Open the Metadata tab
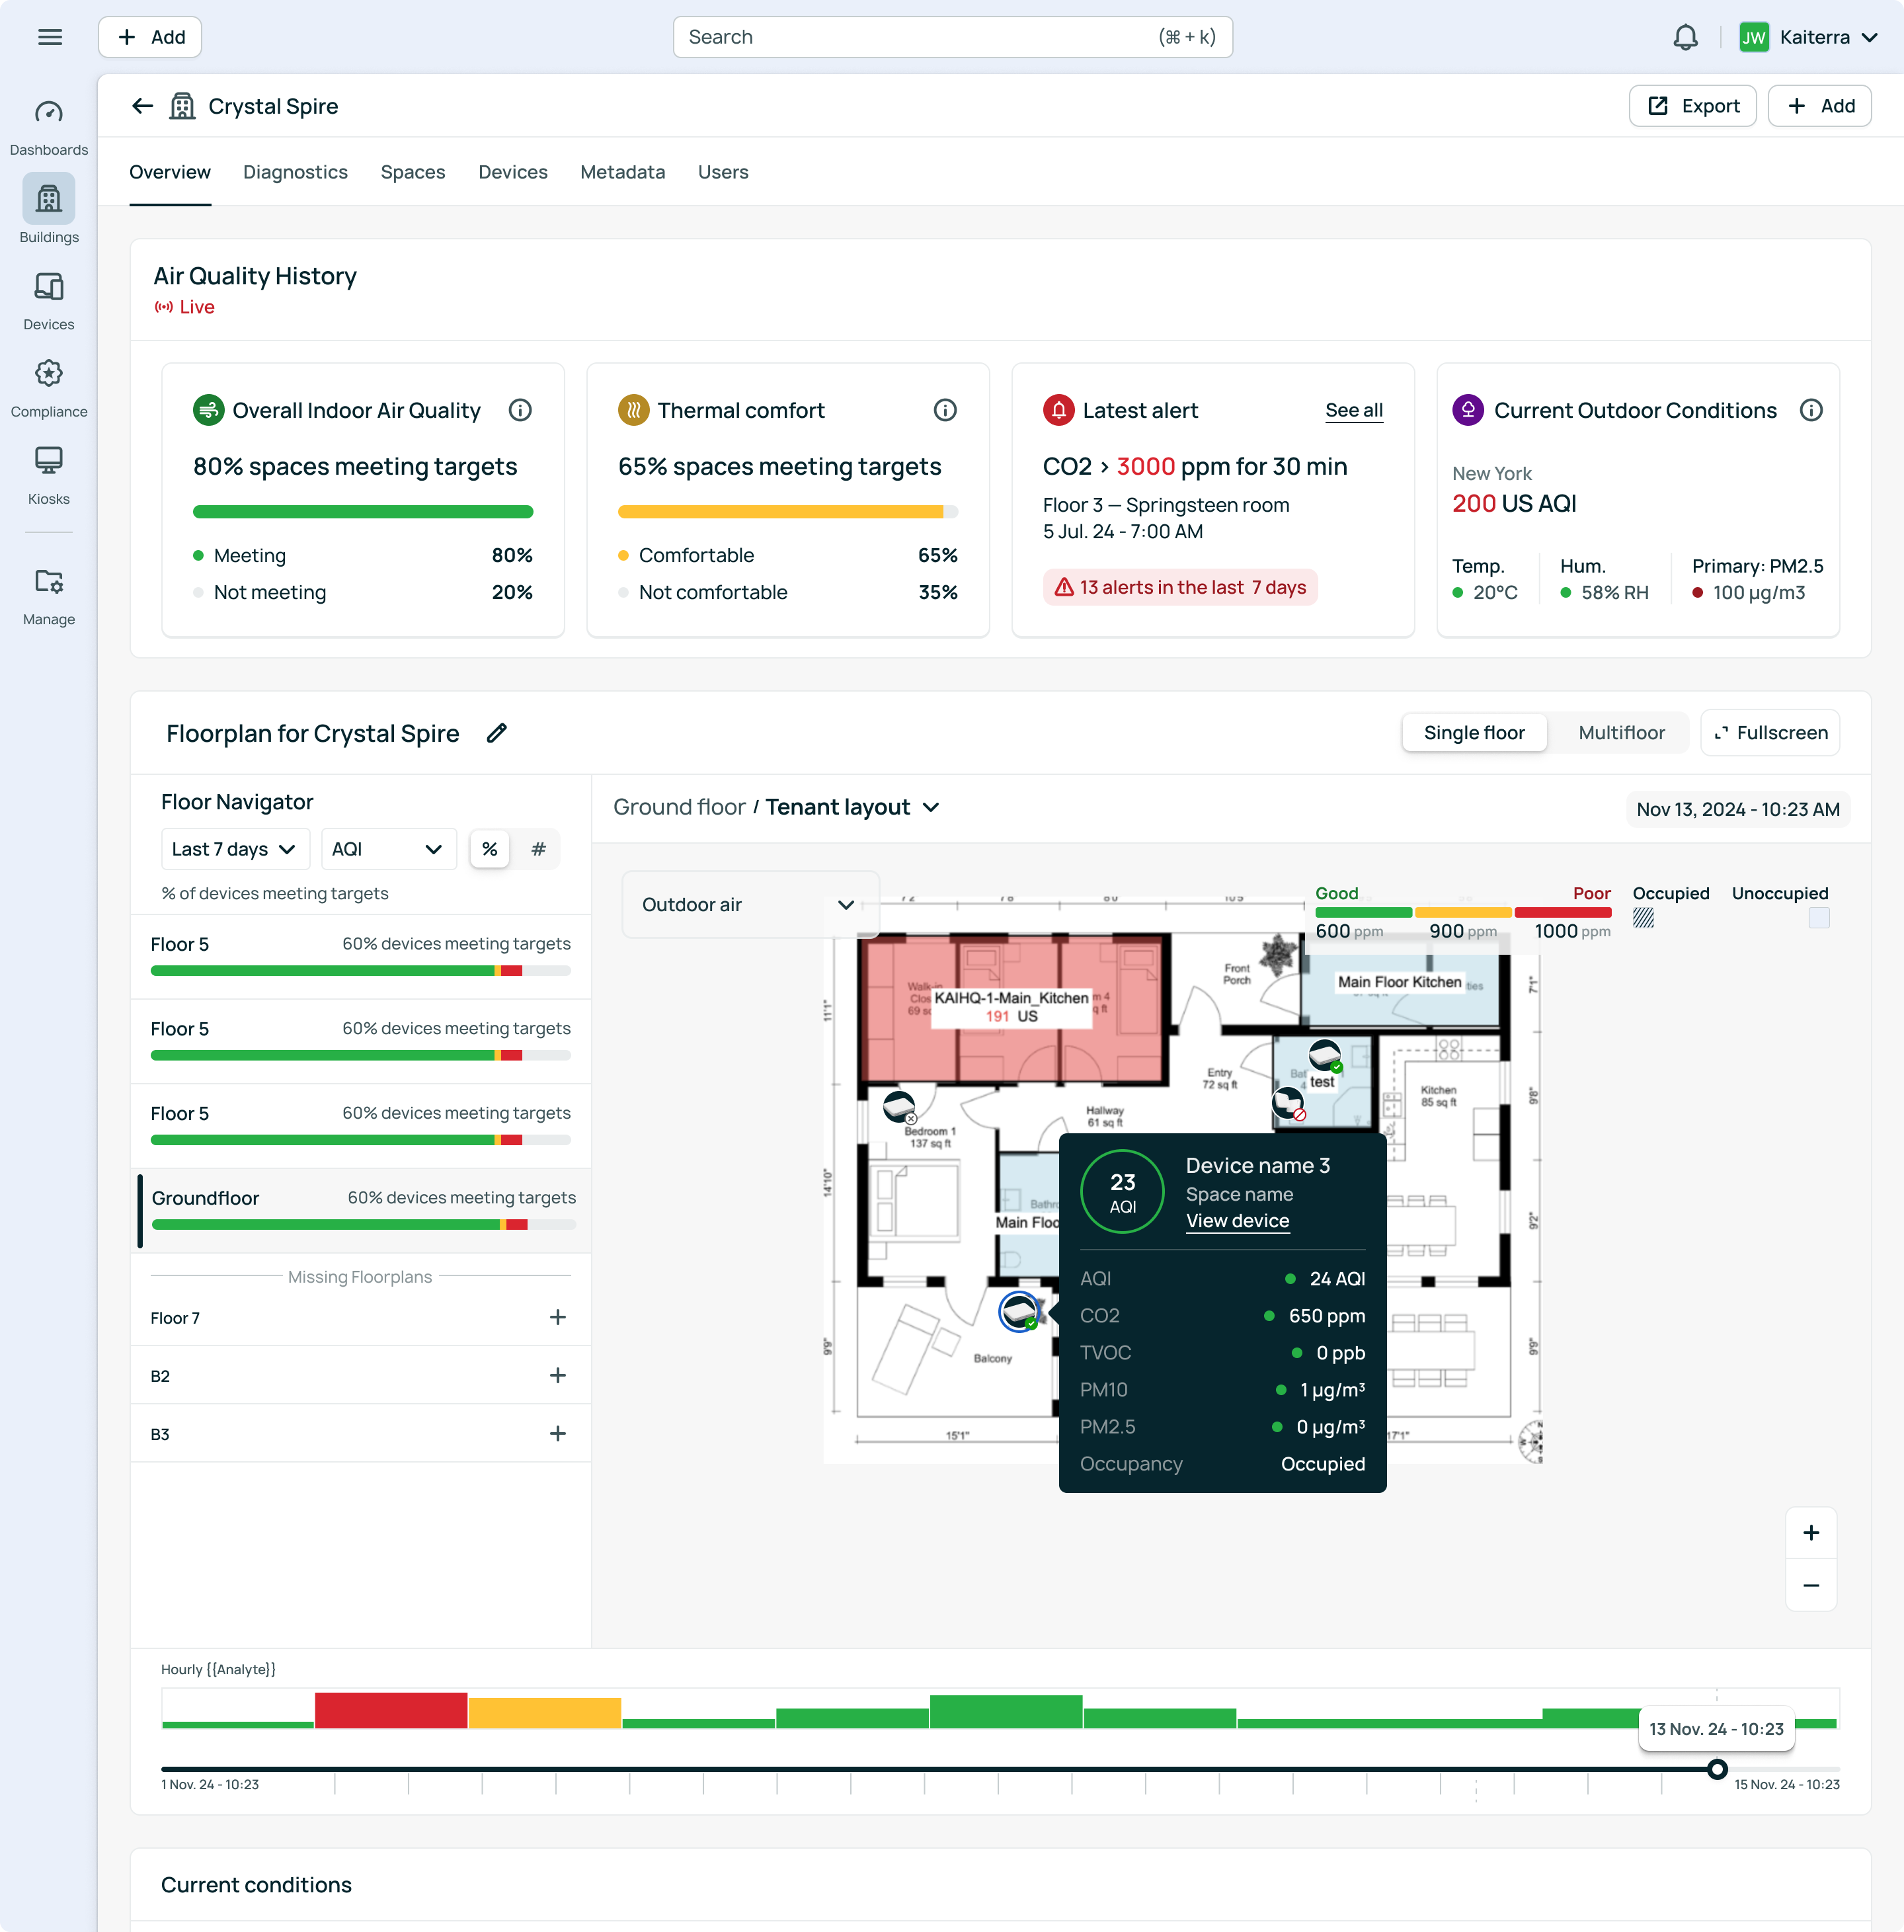Screen dimensions: 1904x1932 [x=622, y=172]
